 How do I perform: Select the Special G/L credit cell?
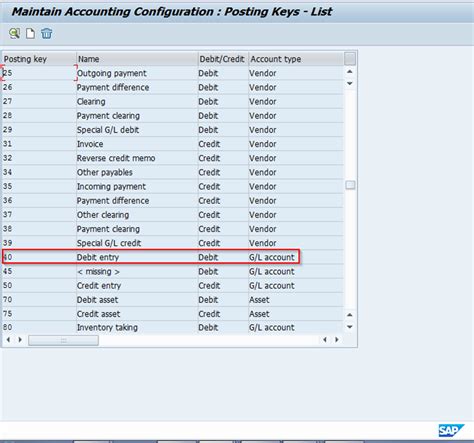[x=137, y=243]
